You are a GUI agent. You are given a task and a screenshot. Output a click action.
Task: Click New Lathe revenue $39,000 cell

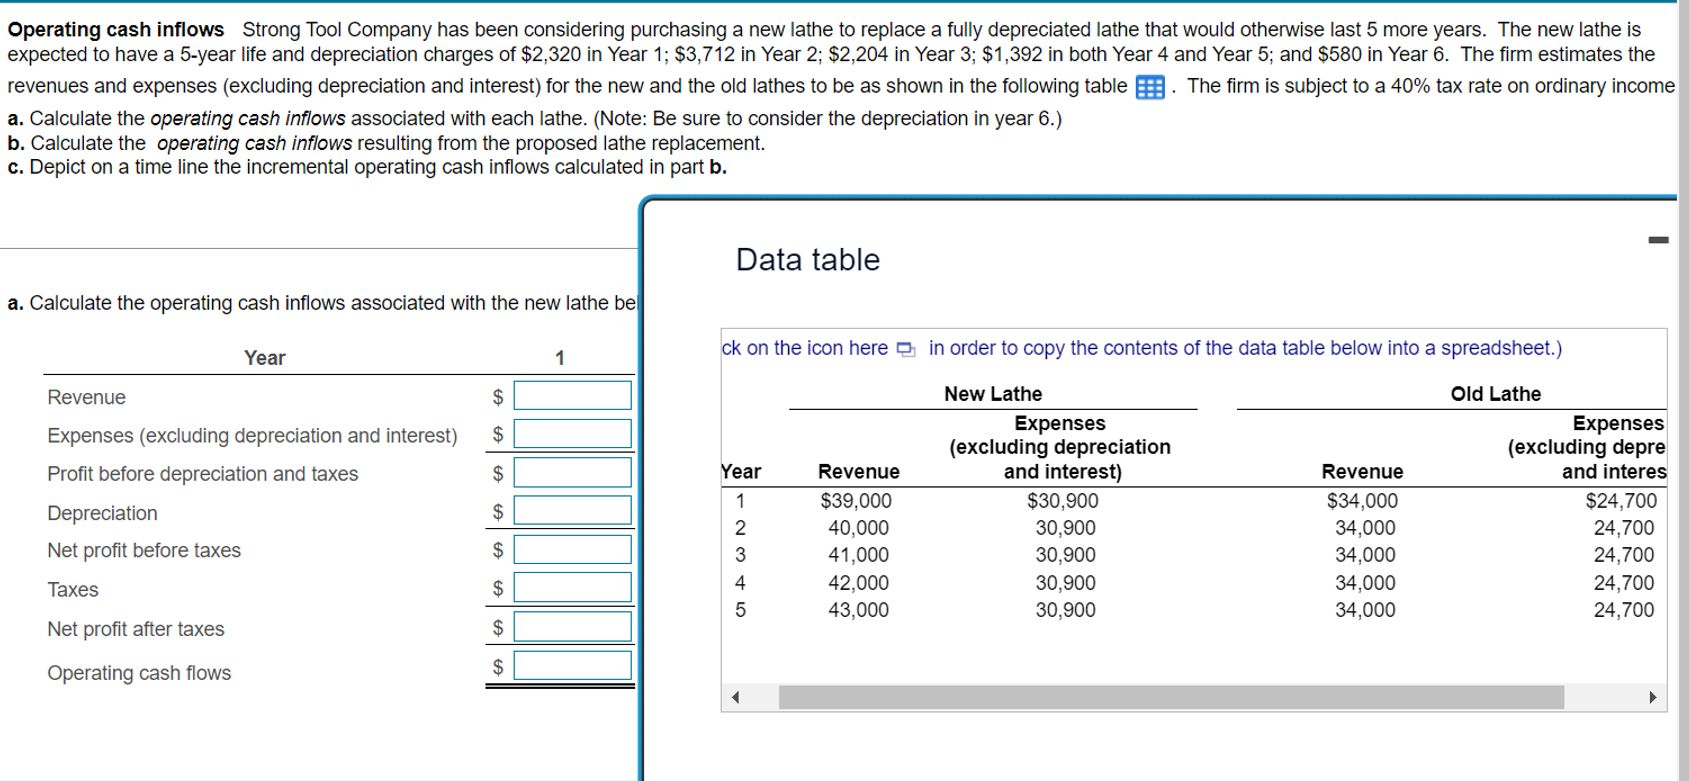point(856,501)
